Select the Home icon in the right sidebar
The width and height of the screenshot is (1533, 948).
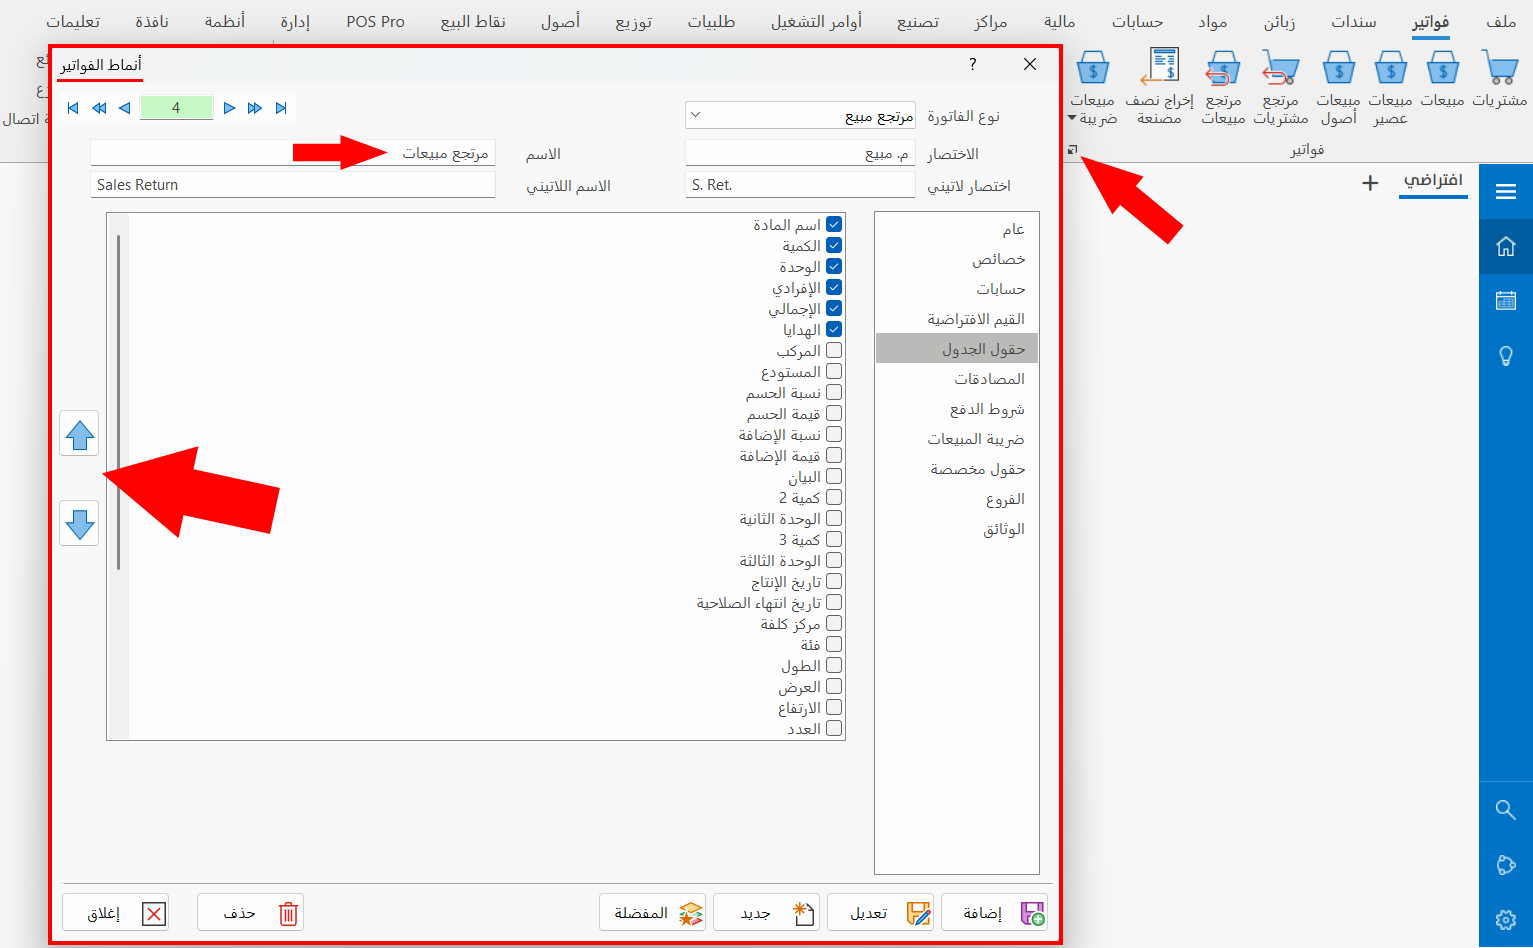click(x=1506, y=246)
